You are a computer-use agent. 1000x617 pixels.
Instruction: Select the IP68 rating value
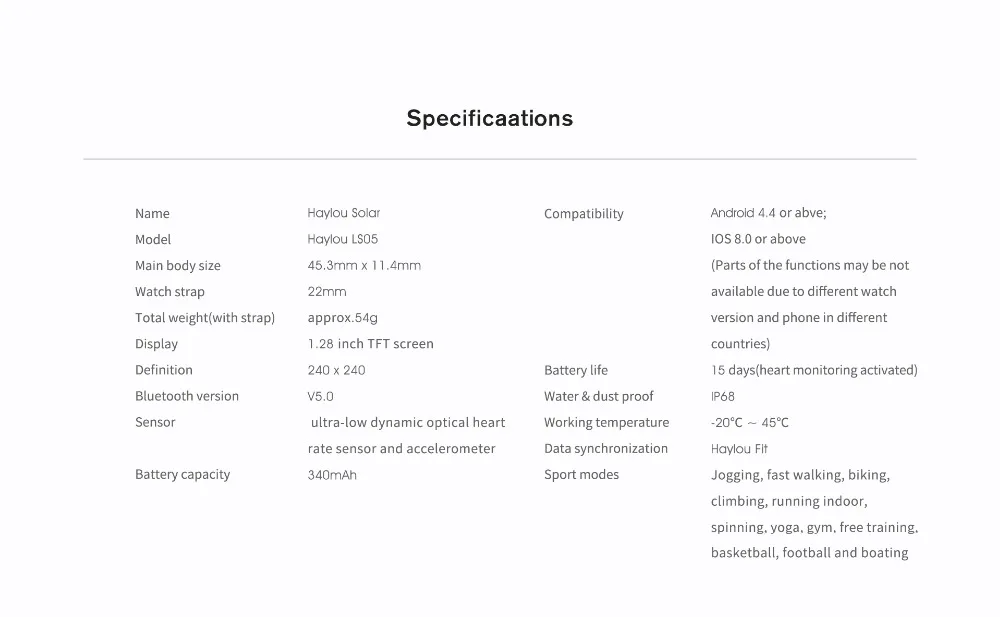[722, 396]
